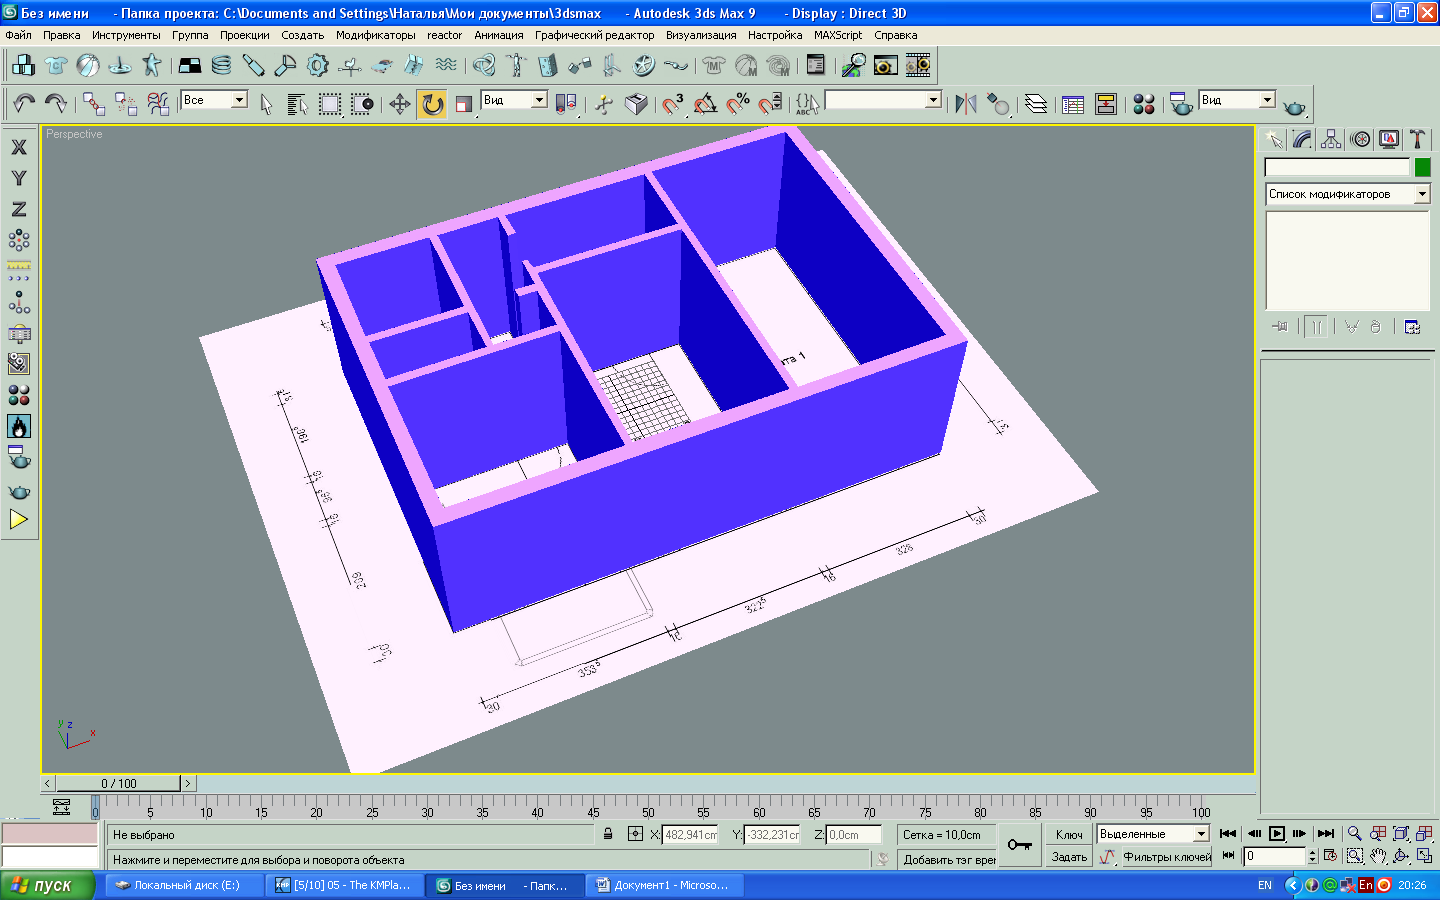Expand the named selection sets dropdown
Viewport: 1440px width, 900px height.
coord(933,100)
